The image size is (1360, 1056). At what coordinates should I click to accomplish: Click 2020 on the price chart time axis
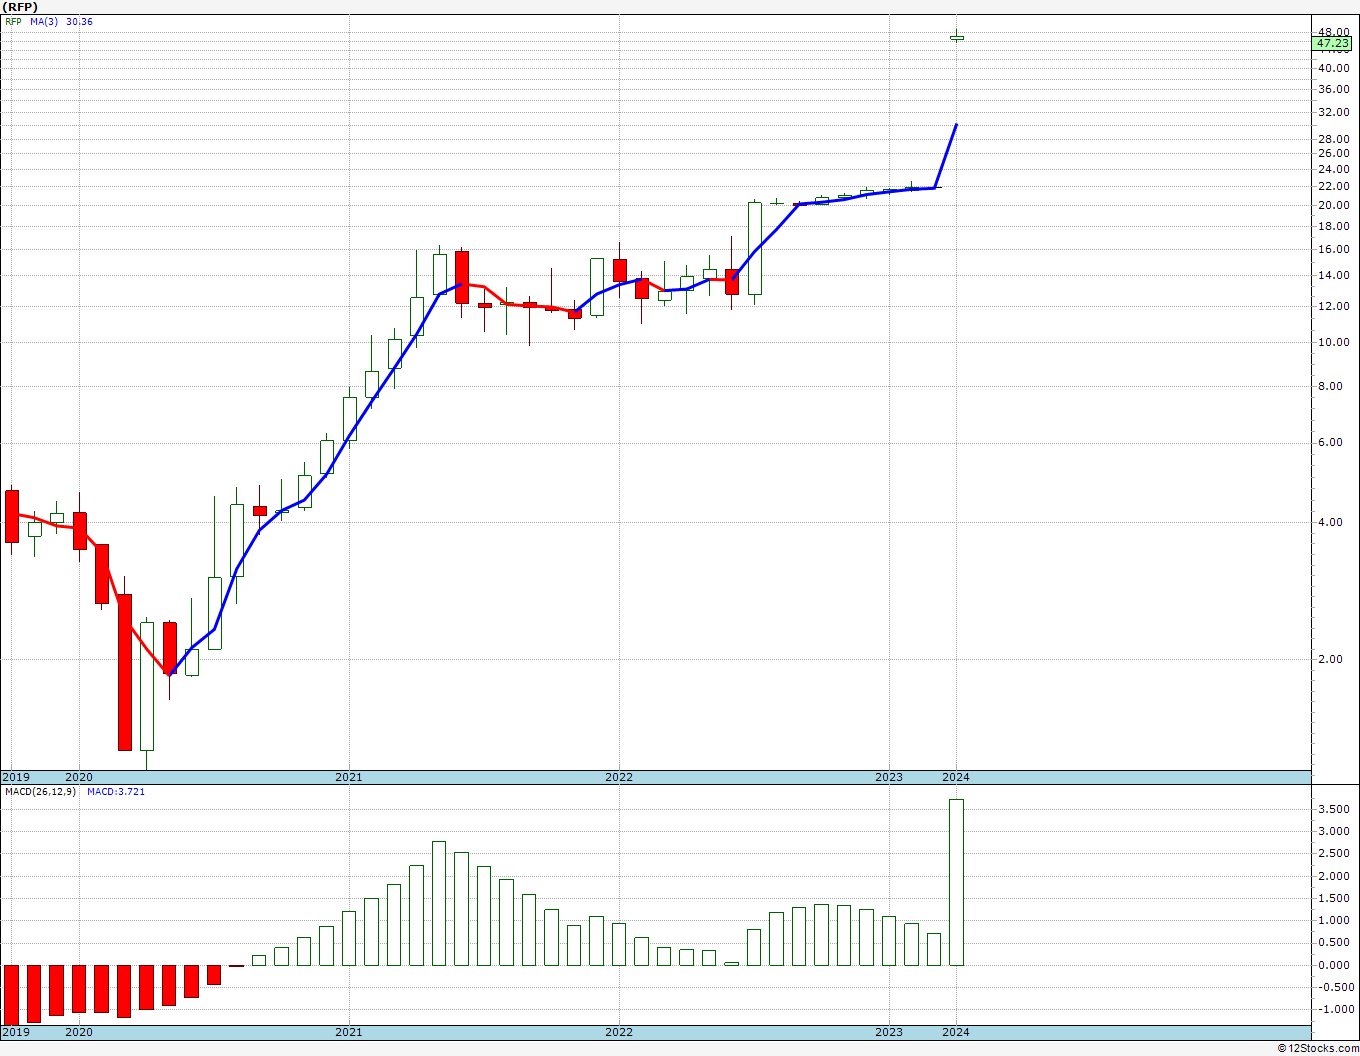(79, 777)
